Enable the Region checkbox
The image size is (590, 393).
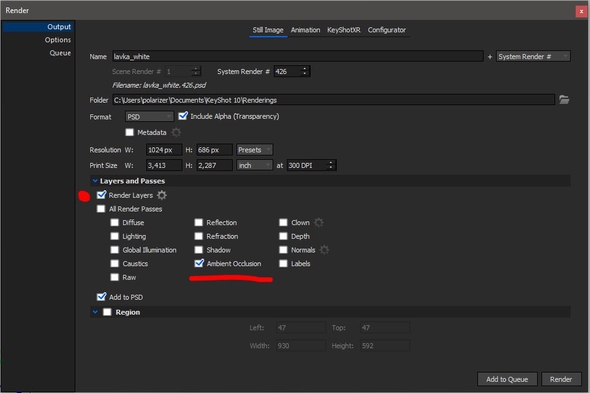pos(107,312)
